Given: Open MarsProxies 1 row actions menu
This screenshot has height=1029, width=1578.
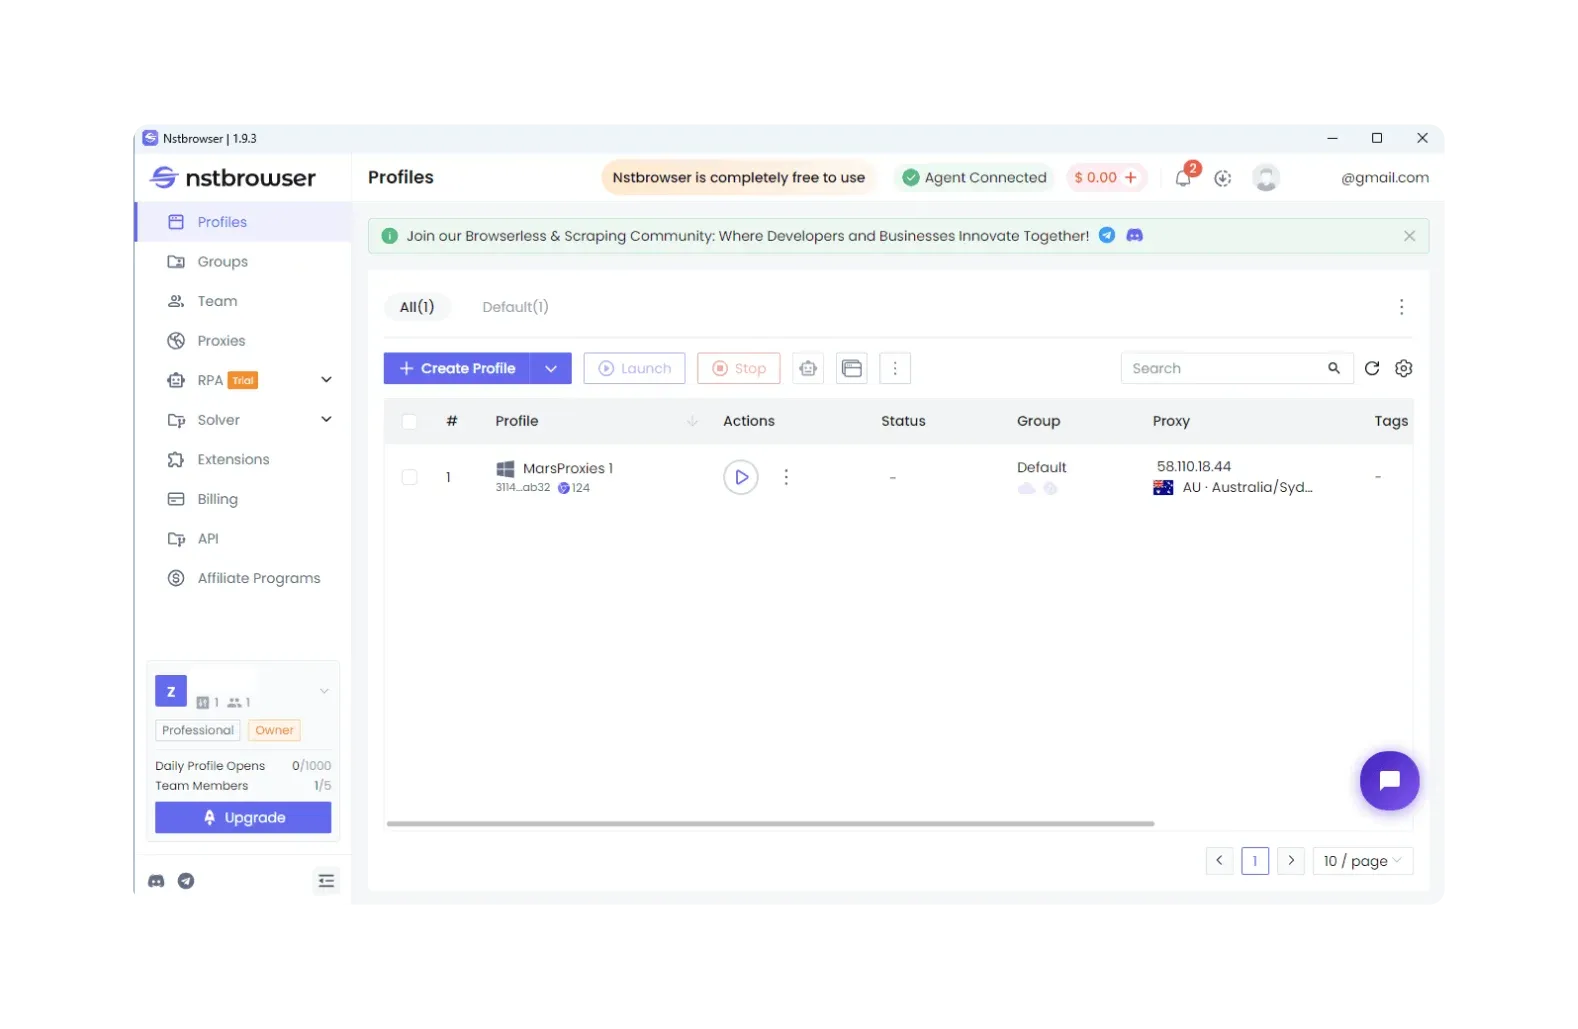Looking at the screenshot, I should pyautogui.click(x=786, y=477).
